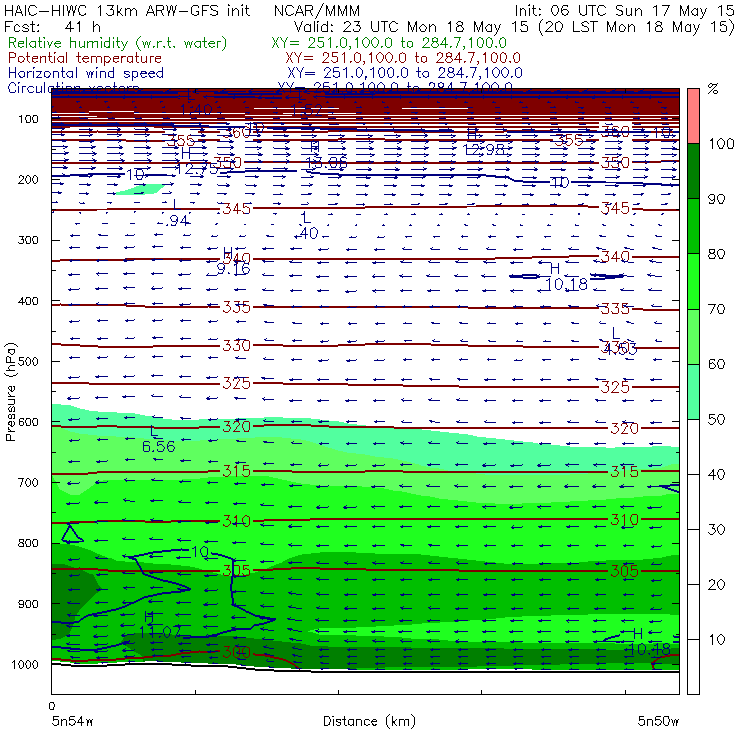
Task: Click the 500 hPa pressure axis tick label
Action: (28, 362)
